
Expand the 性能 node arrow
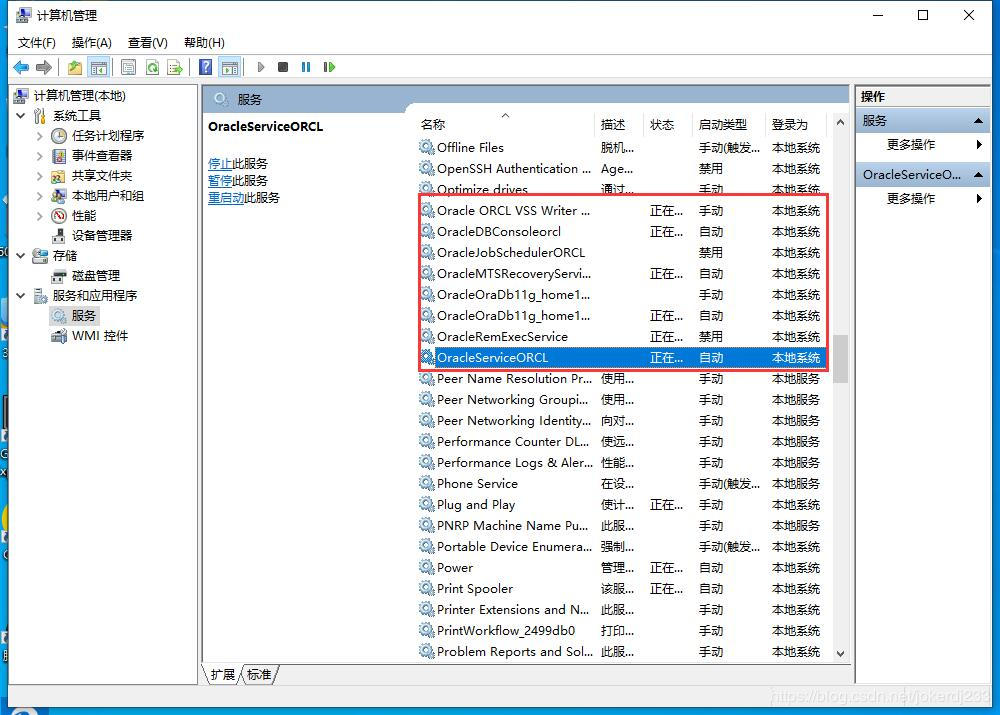[40, 216]
